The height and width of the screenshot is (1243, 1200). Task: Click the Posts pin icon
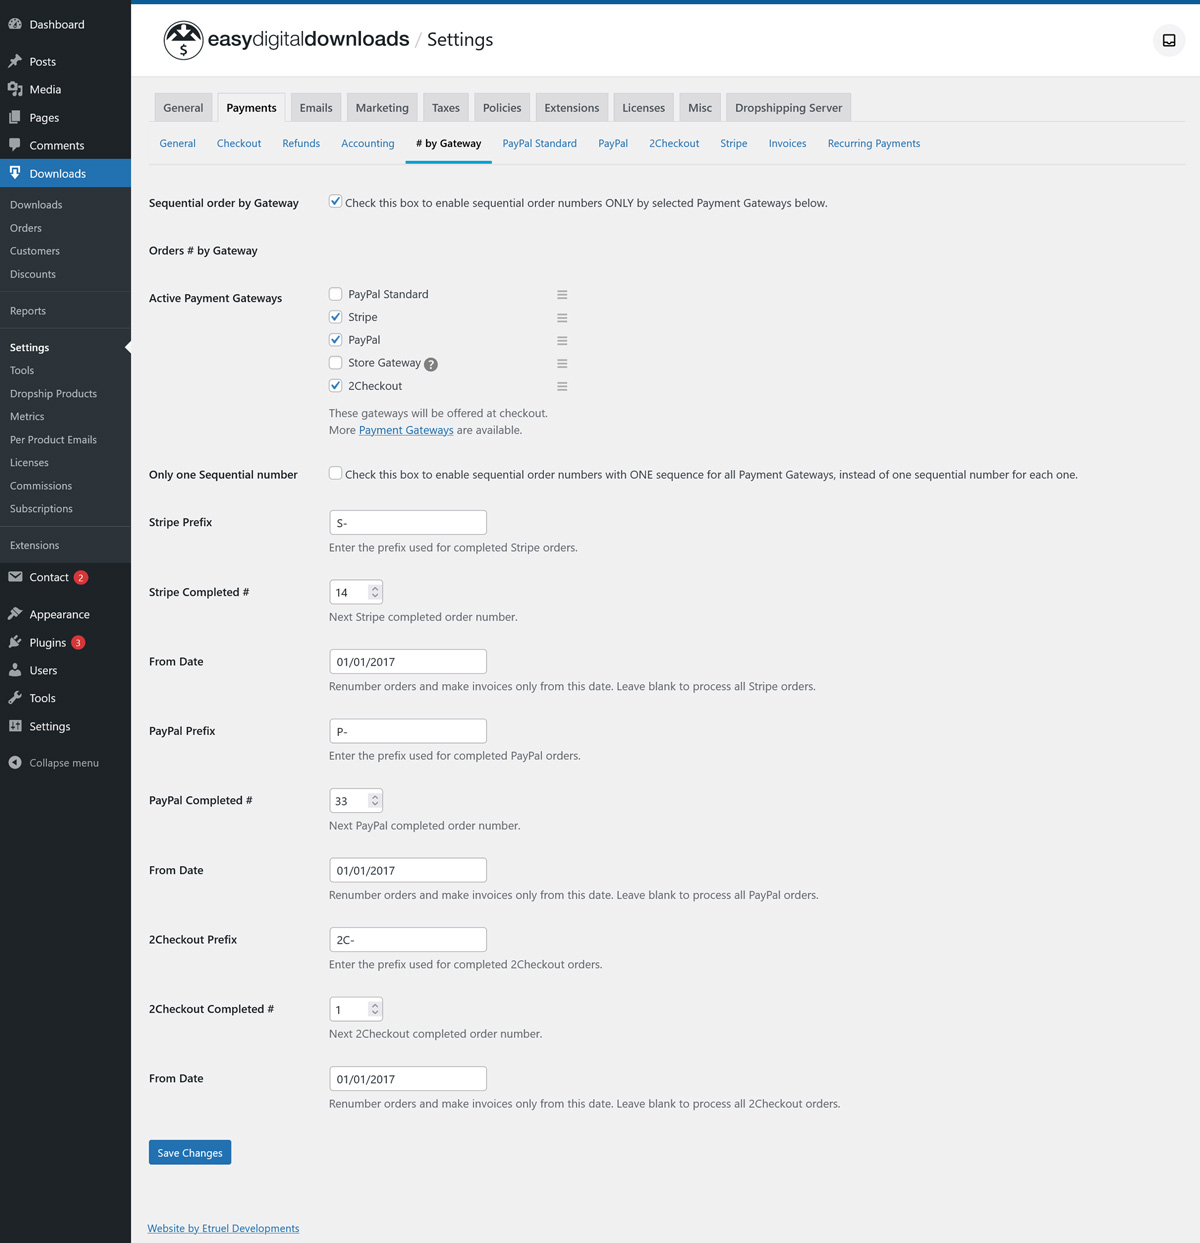15,61
